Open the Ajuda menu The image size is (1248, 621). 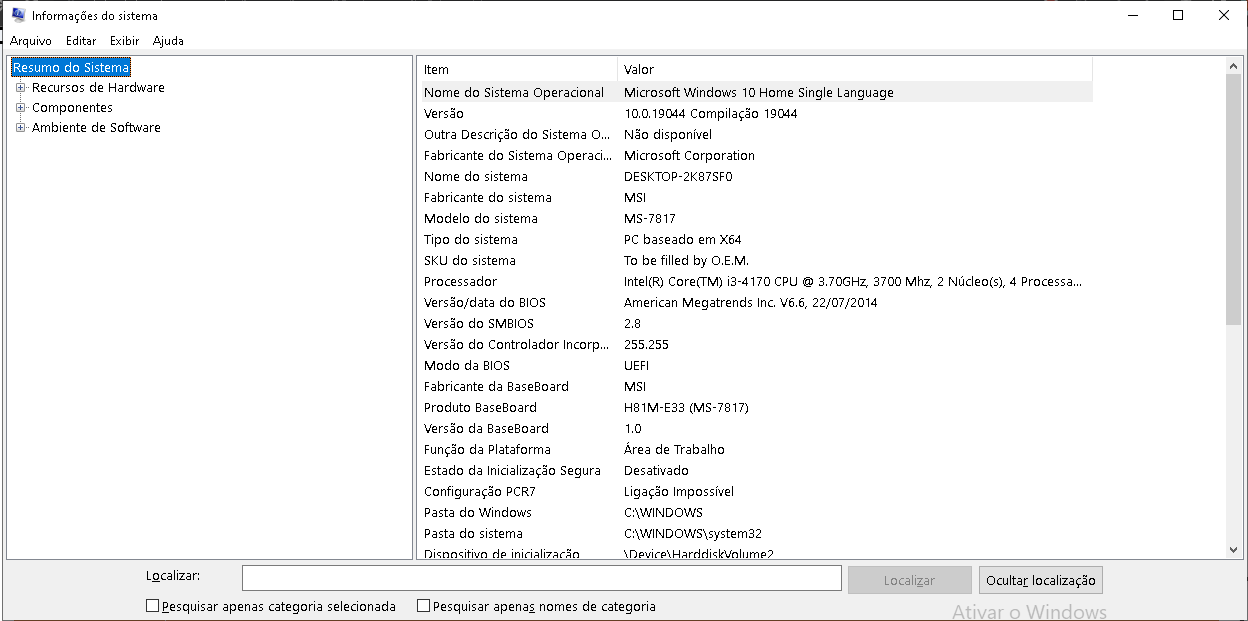168,41
